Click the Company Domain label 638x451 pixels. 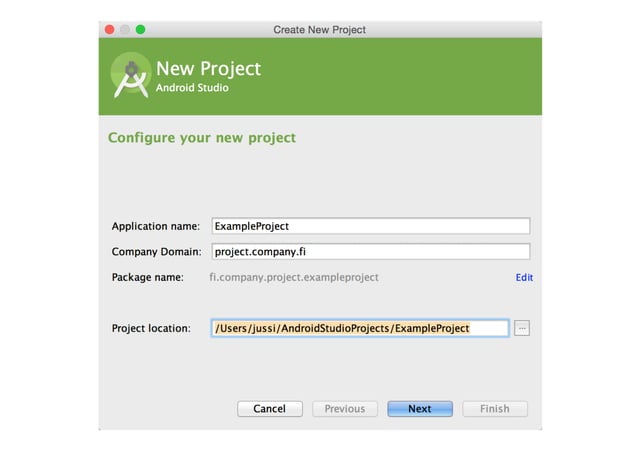coord(156,252)
